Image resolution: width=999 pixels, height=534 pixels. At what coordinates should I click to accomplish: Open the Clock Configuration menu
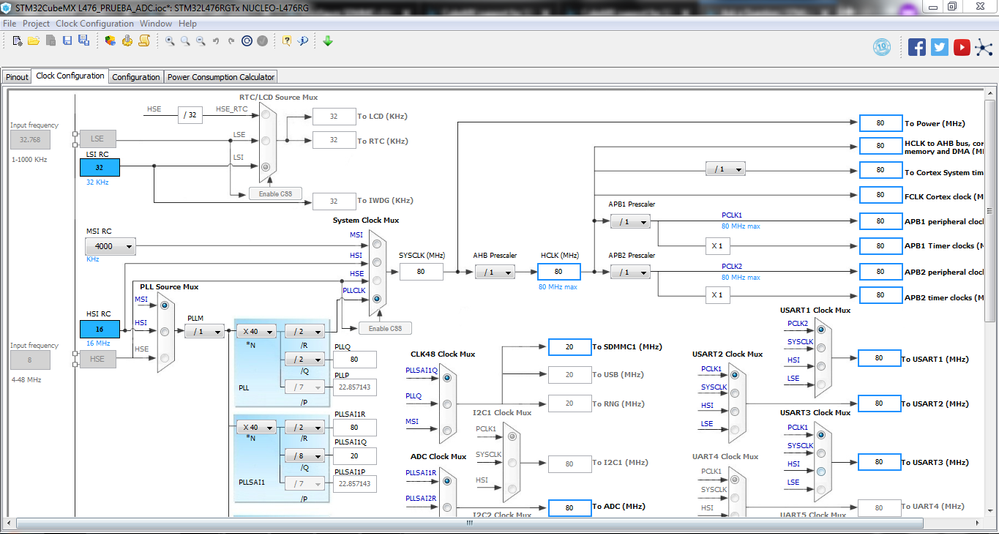(94, 24)
